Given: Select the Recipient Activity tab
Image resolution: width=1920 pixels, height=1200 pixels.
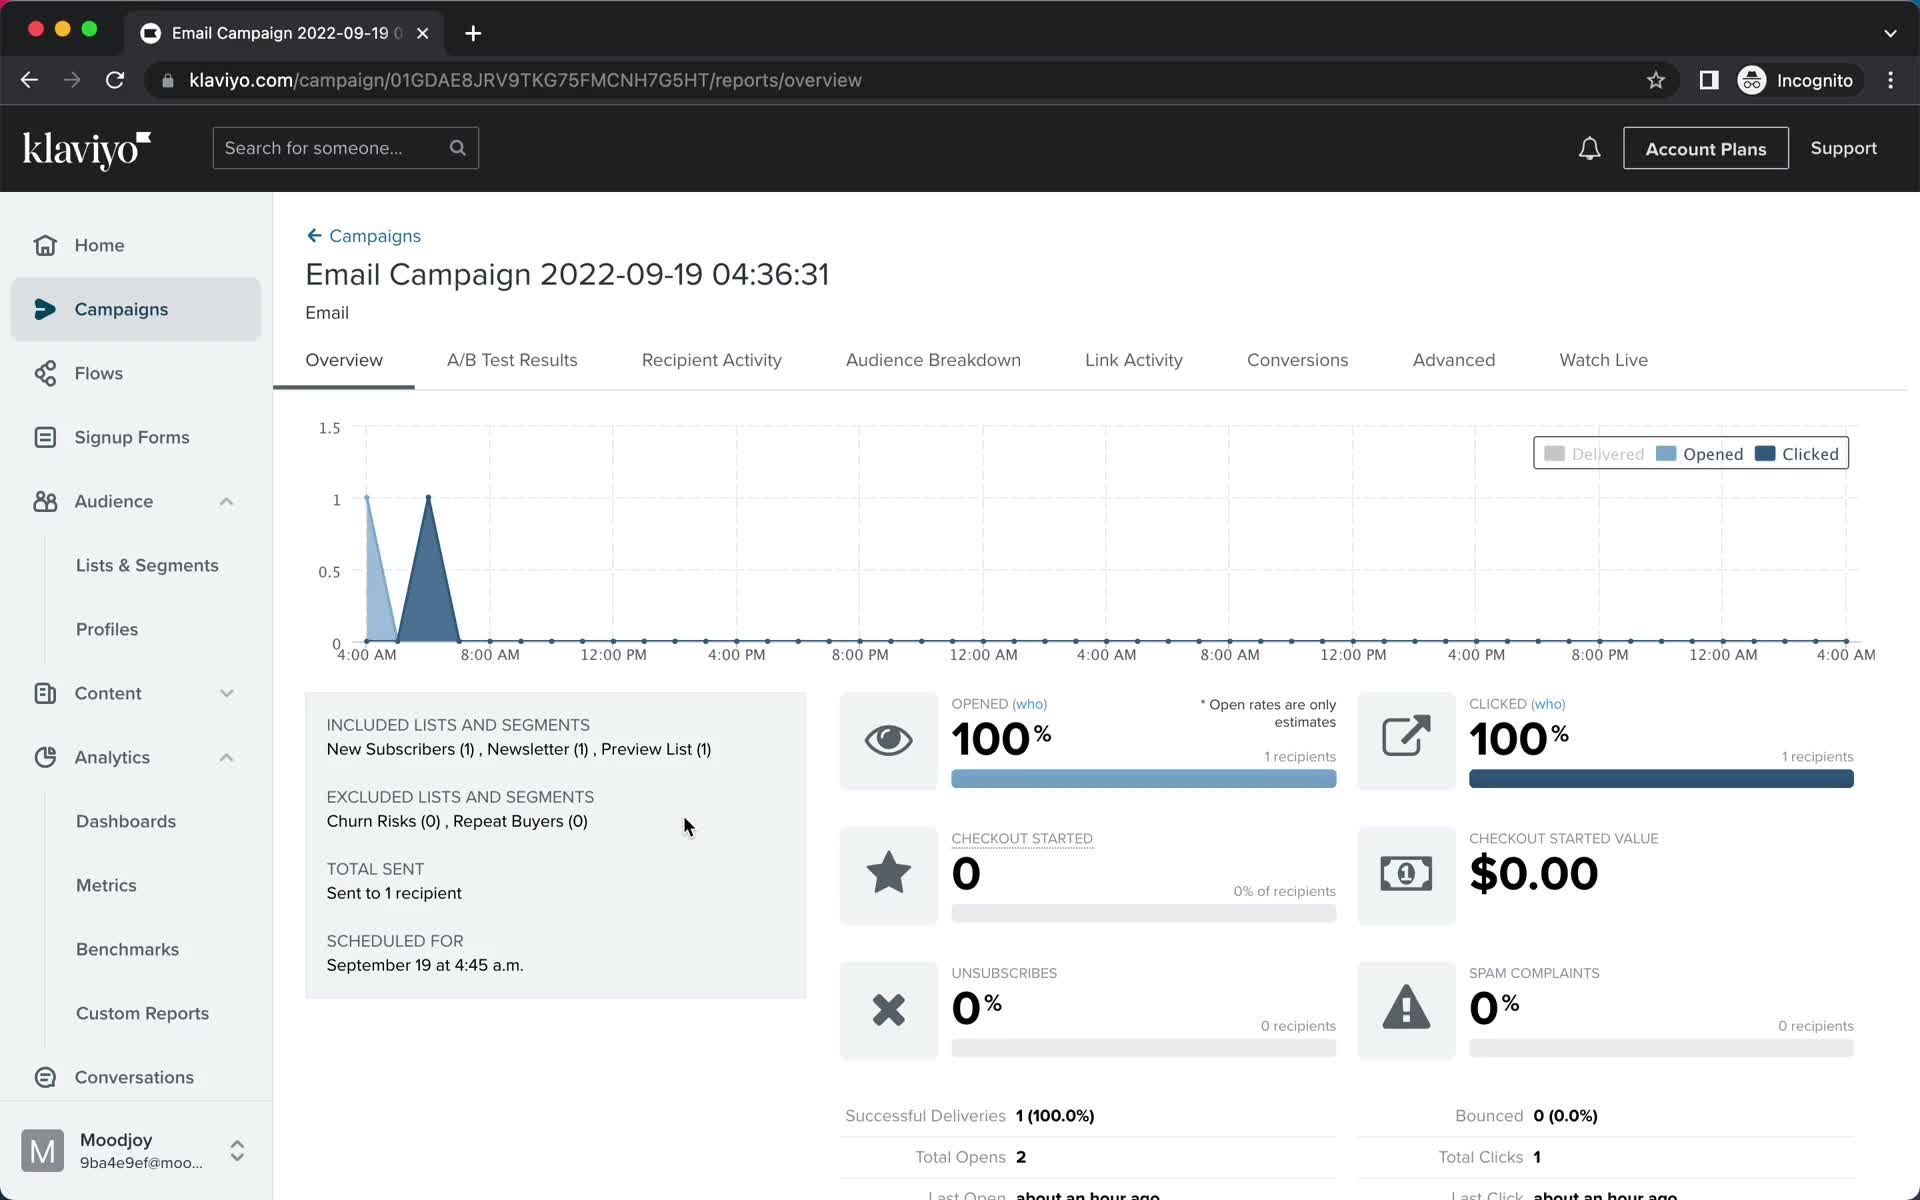Looking at the screenshot, I should pos(710,359).
